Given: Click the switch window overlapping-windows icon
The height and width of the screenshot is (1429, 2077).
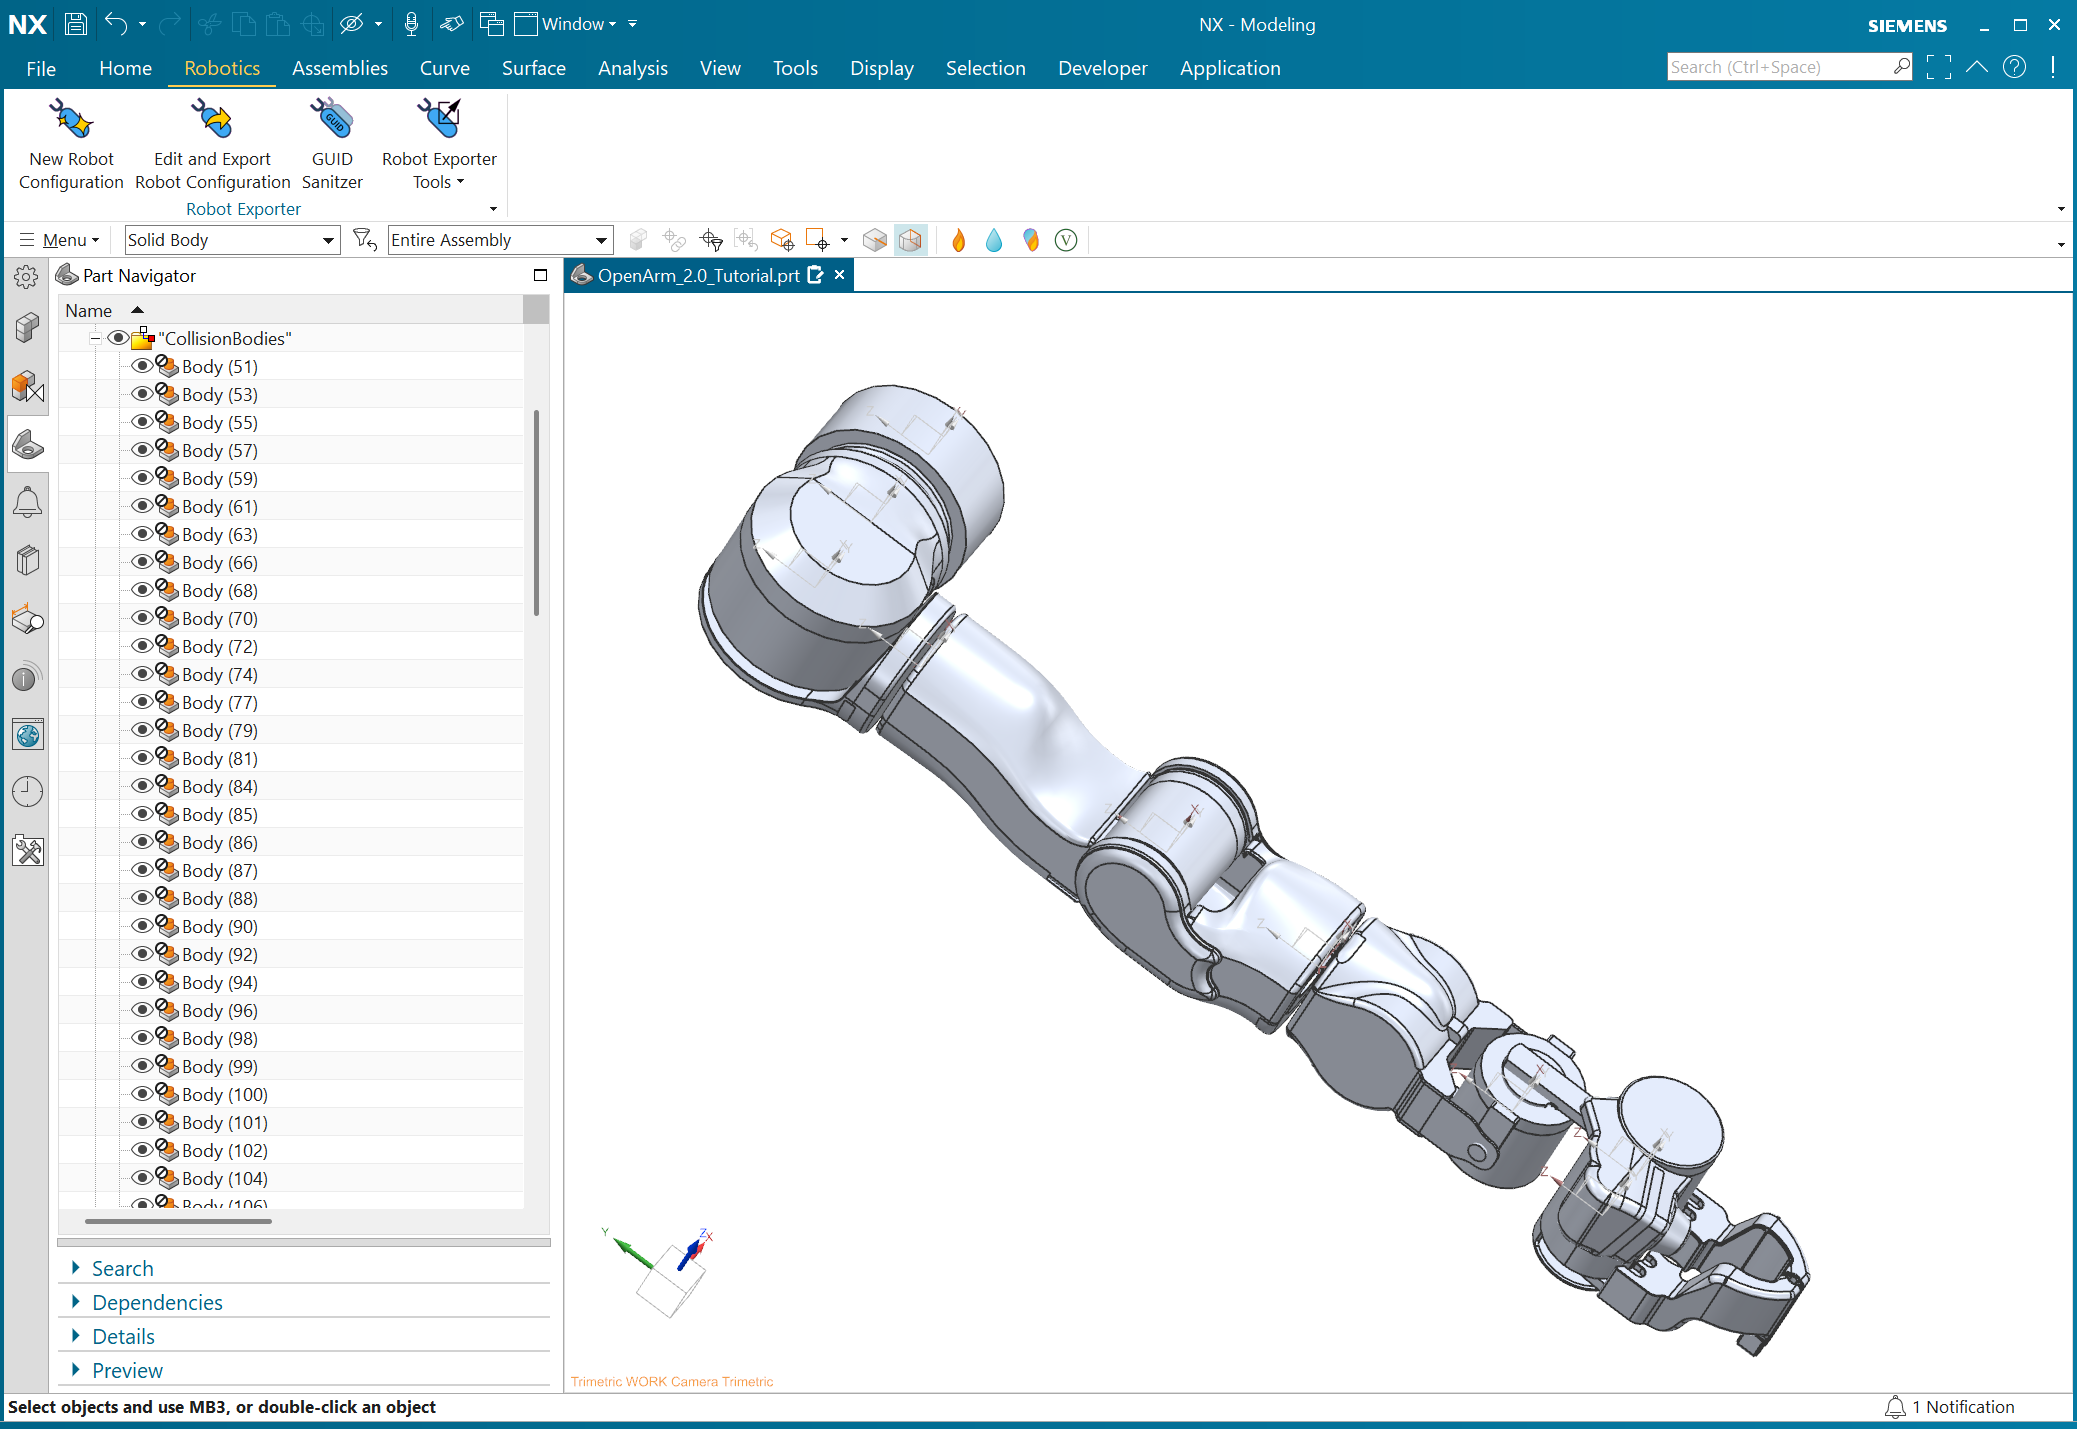Looking at the screenshot, I should pos(491,24).
